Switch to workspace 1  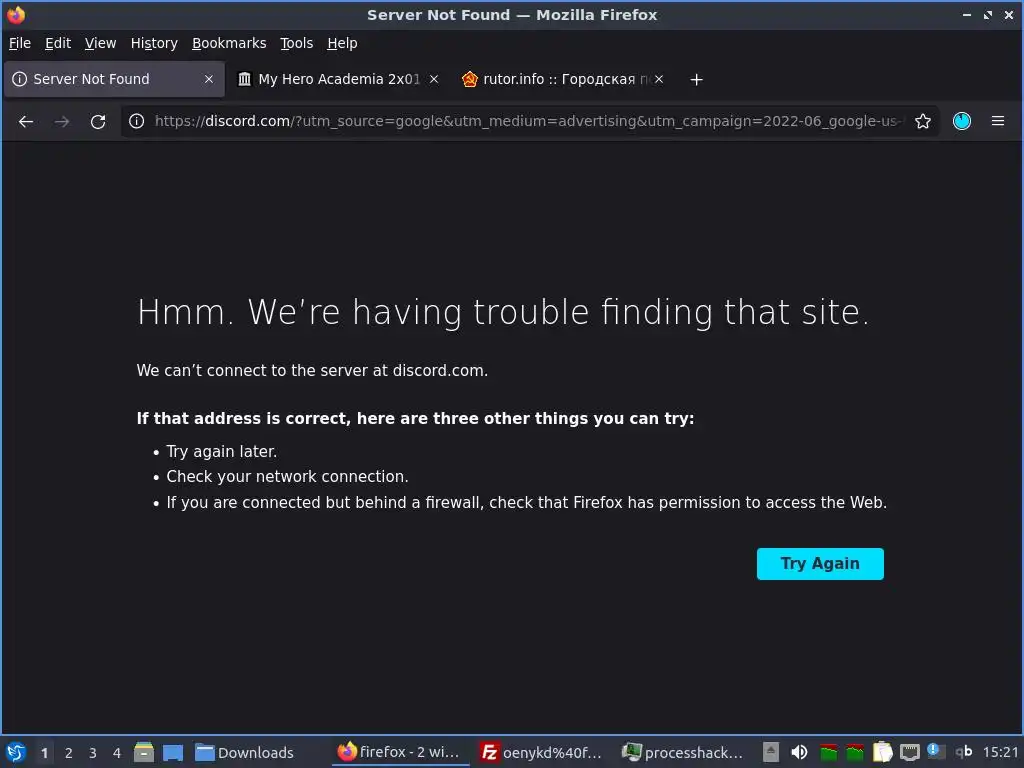[x=44, y=753]
